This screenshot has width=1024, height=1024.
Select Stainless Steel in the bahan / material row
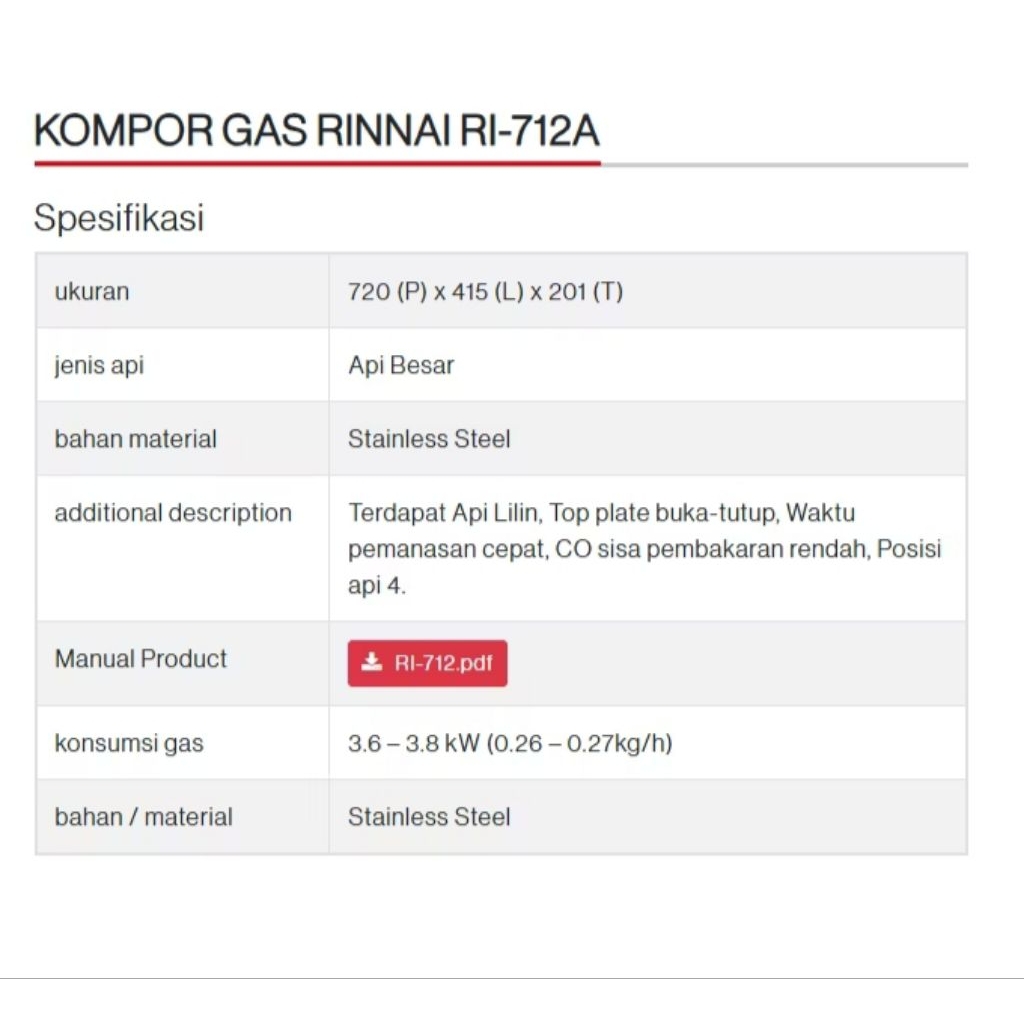click(x=429, y=817)
